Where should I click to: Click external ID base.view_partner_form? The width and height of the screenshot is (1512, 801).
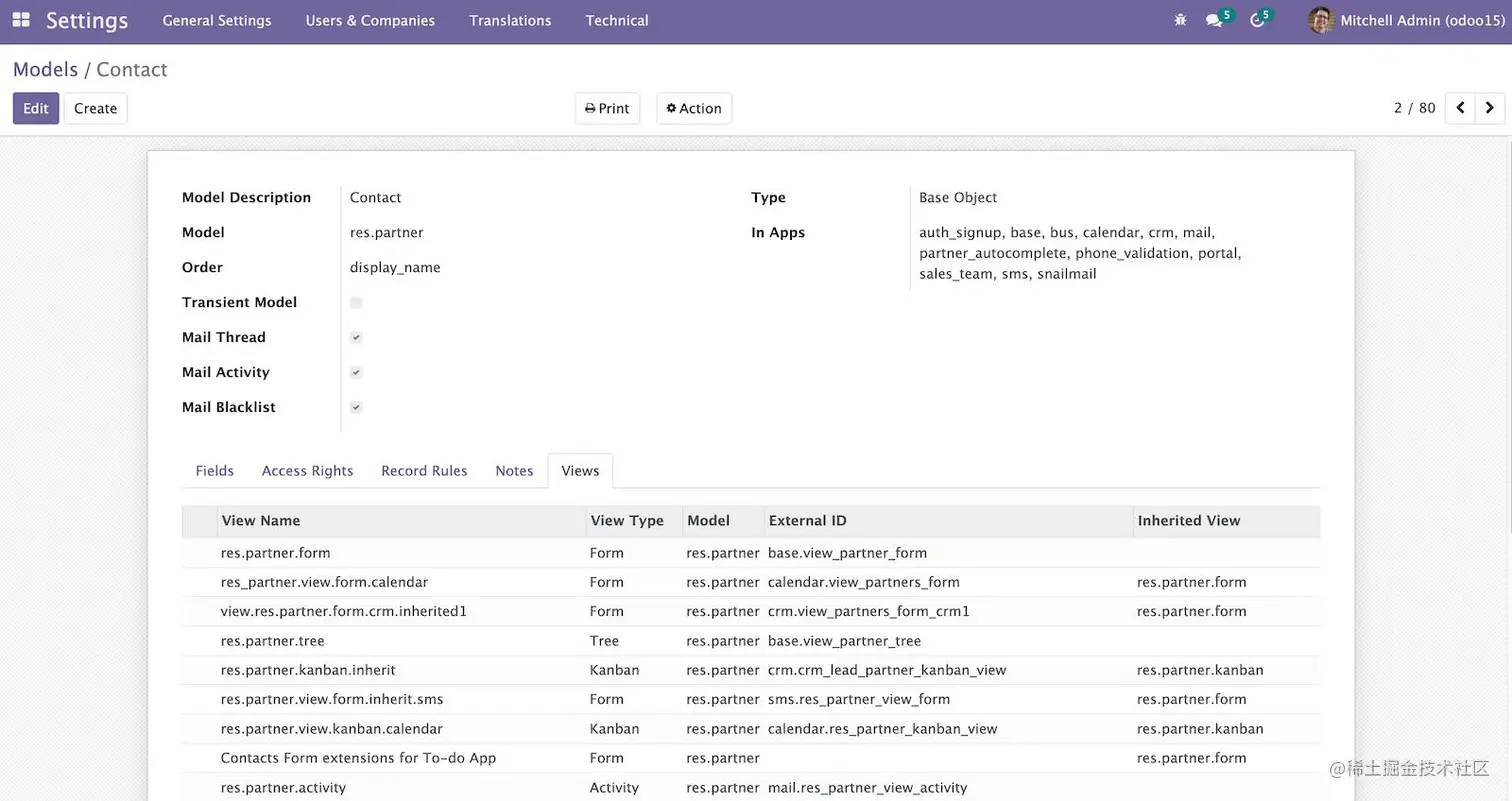[x=847, y=553]
